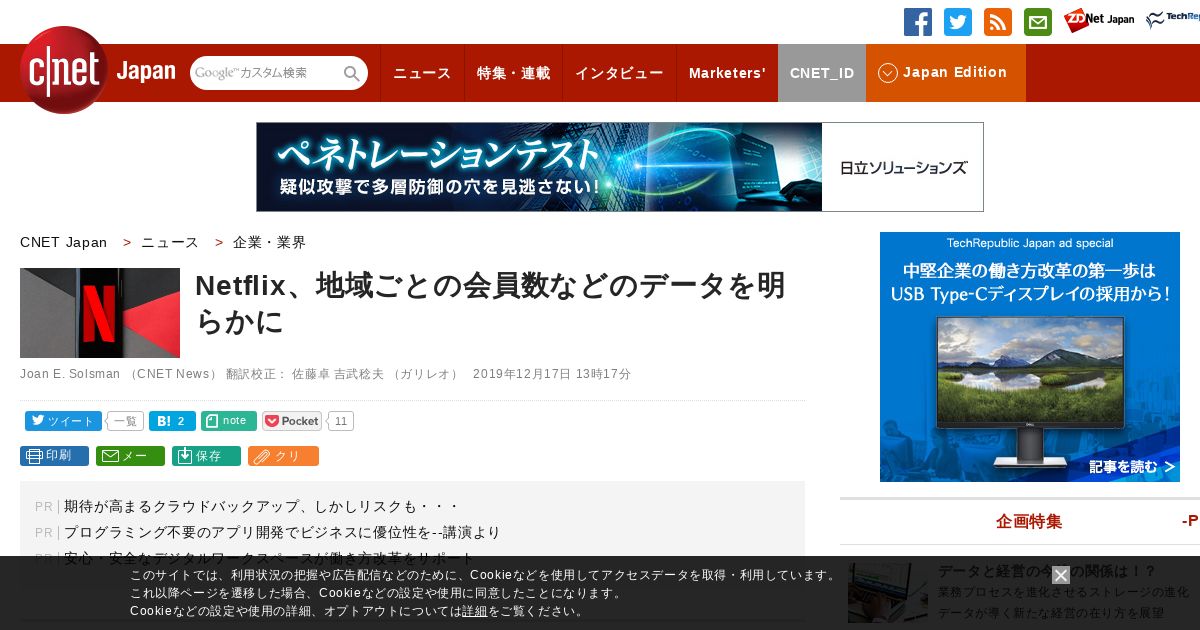Click the Pocket count 11
The image size is (1200, 630).
point(341,421)
